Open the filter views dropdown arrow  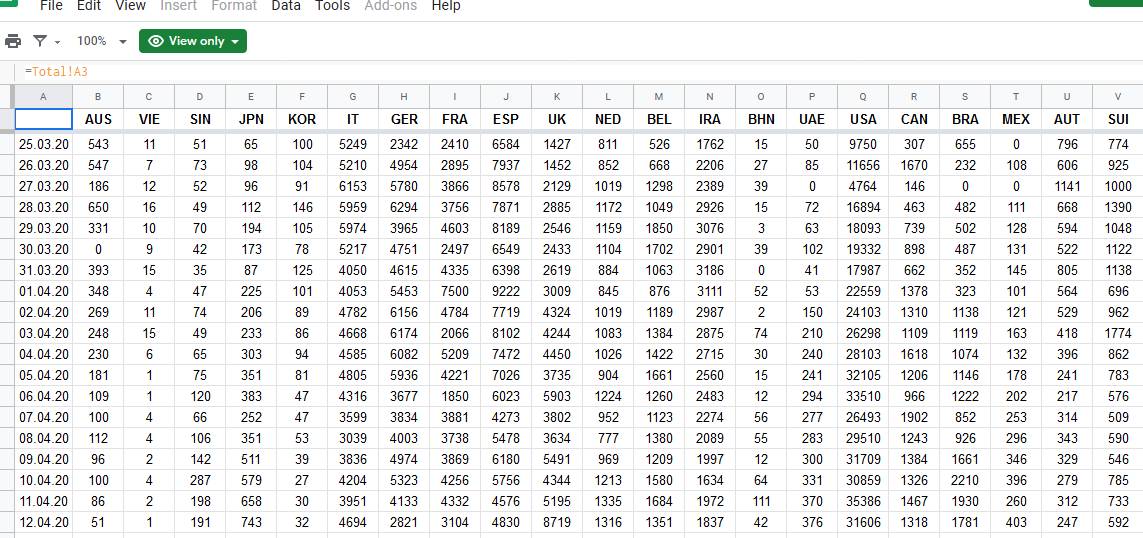pos(57,42)
